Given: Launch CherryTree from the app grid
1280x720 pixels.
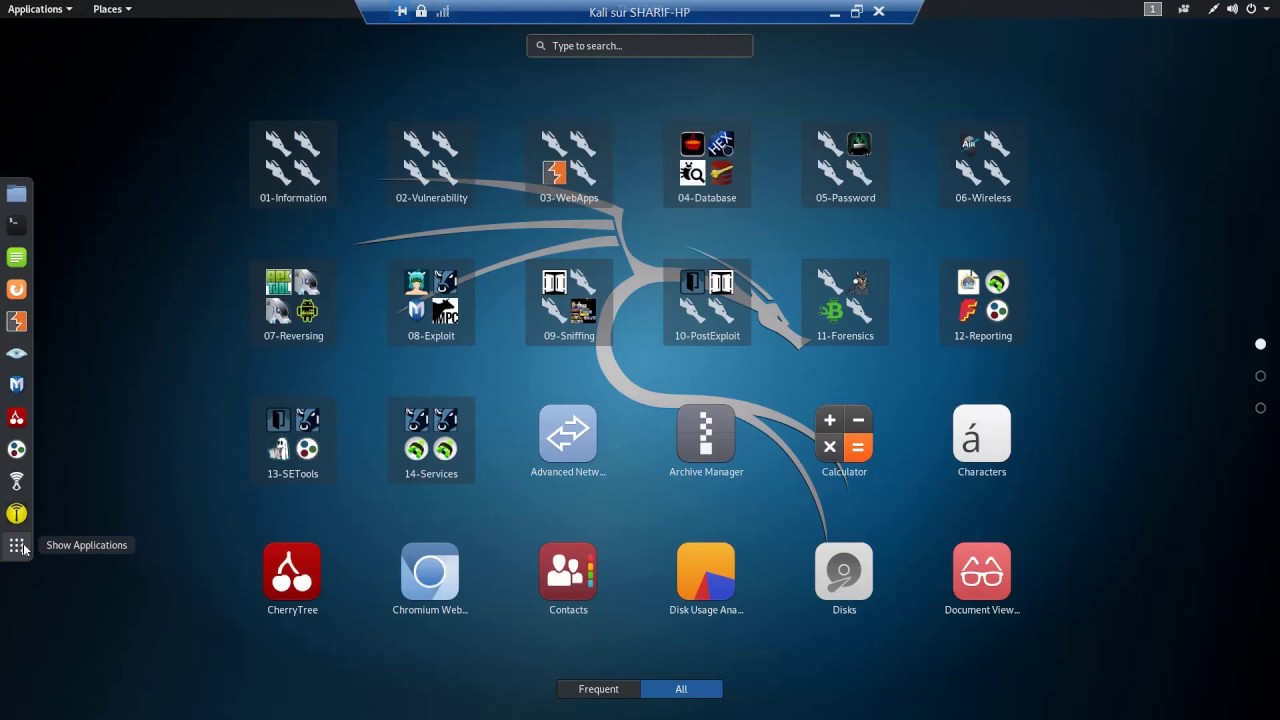Looking at the screenshot, I should point(292,579).
